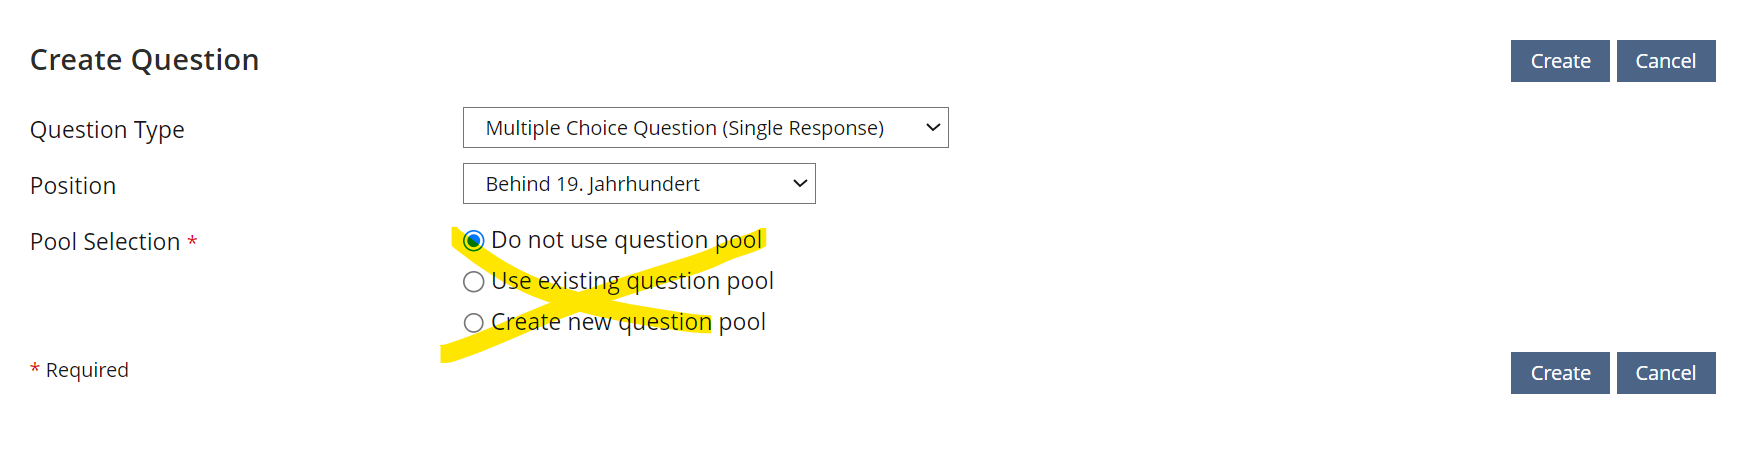Screen dimensions: 1743x450
Task: Click the 'Create Question' page heading
Action: coord(144,60)
